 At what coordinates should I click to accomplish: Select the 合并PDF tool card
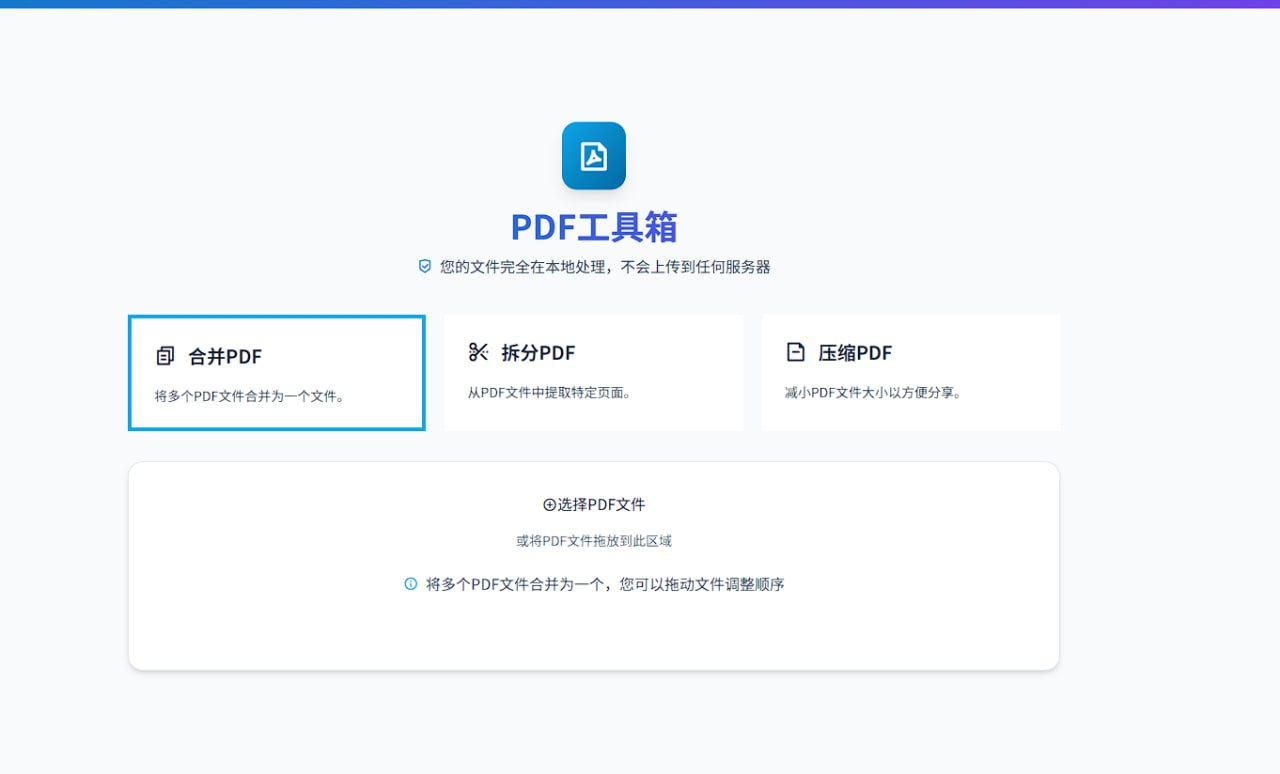tap(276, 372)
